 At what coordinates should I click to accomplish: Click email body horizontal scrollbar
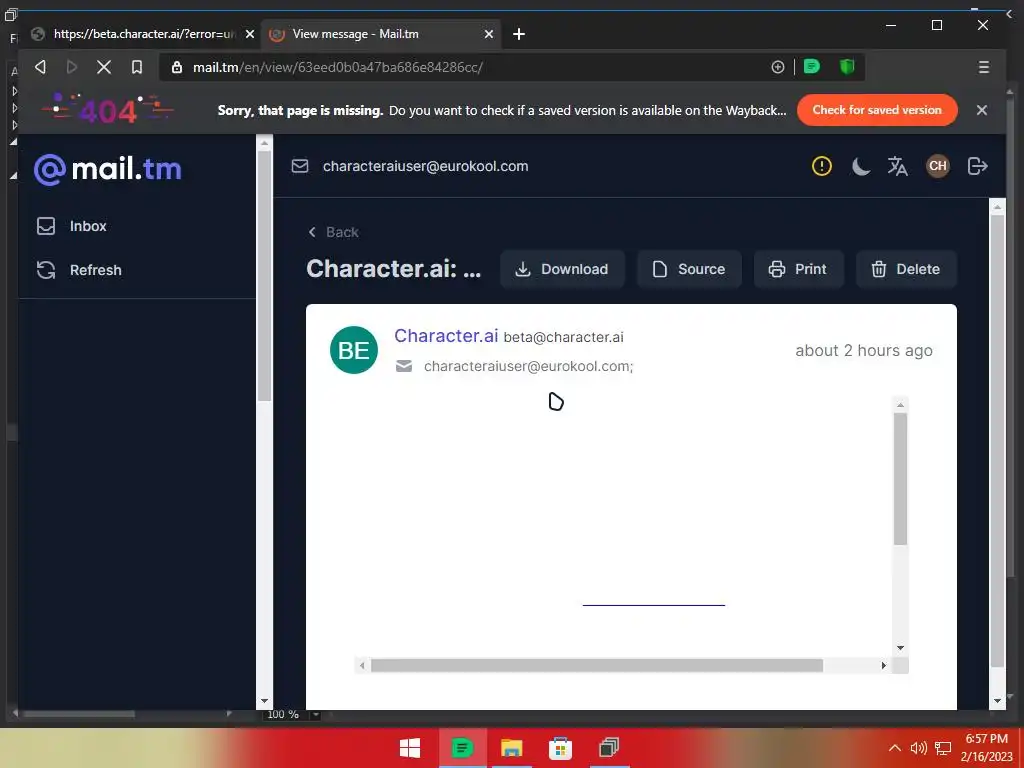597,665
